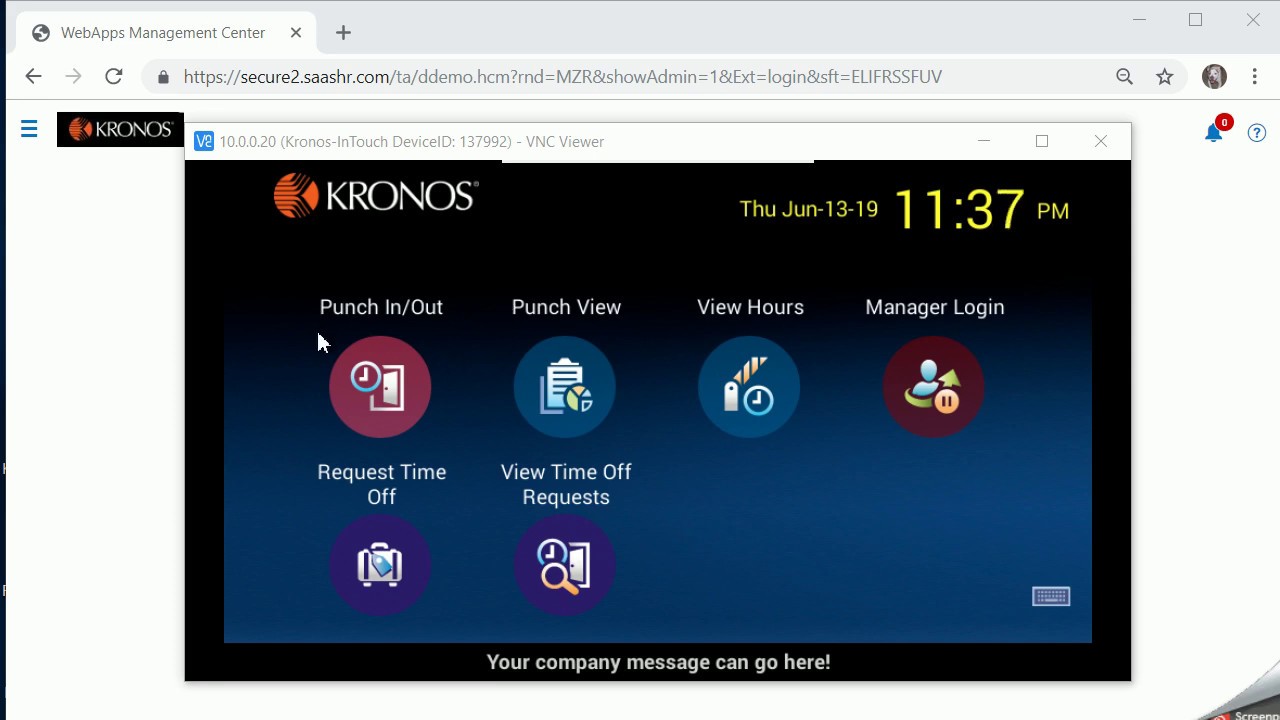Click the Thu Jun-13-19 date text

[x=808, y=209]
